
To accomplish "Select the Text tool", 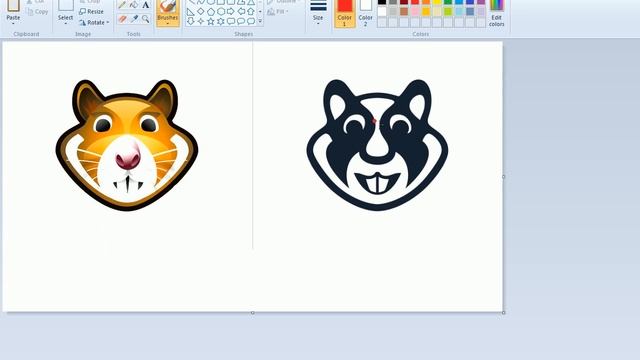I will [145, 5].
